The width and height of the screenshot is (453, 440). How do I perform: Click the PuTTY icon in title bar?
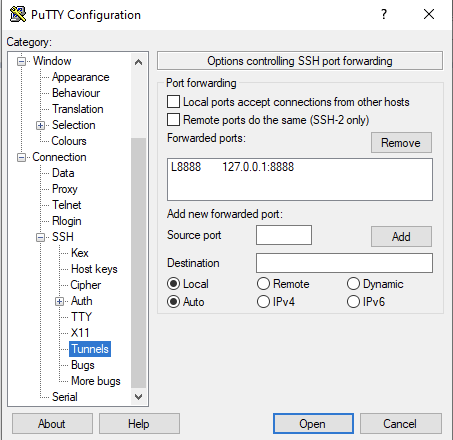17,14
